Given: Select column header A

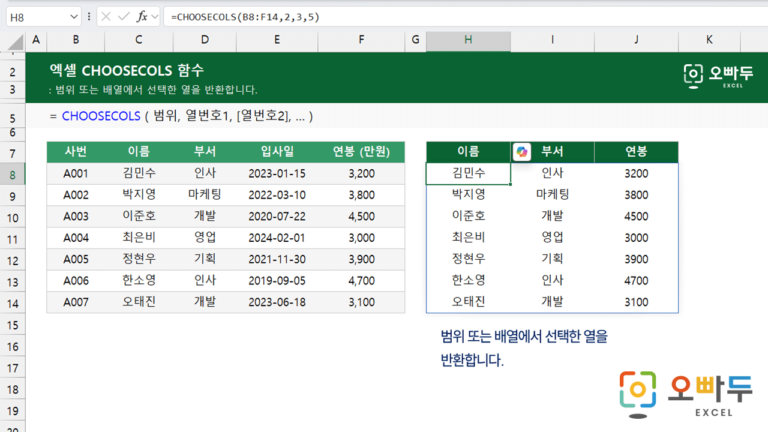Looking at the screenshot, I should (x=36, y=40).
